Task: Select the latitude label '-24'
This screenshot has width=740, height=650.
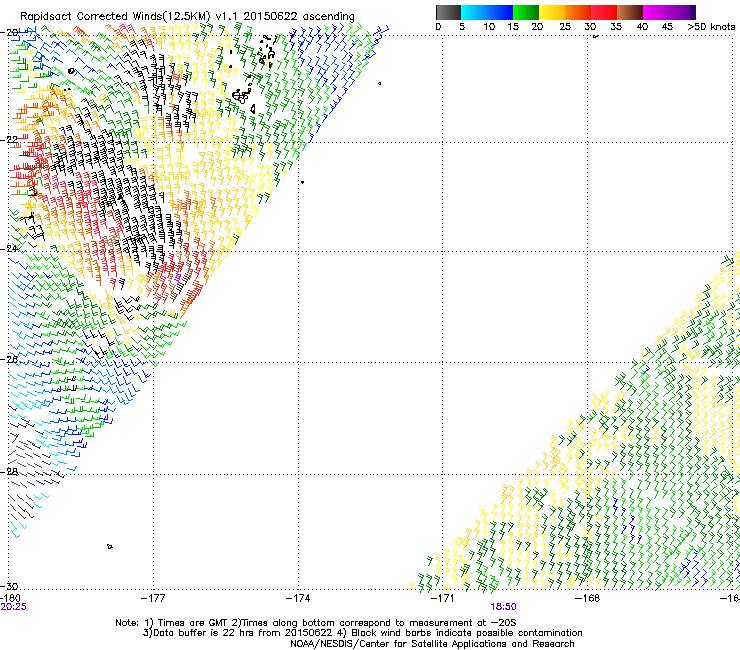Action: click(x=10, y=249)
